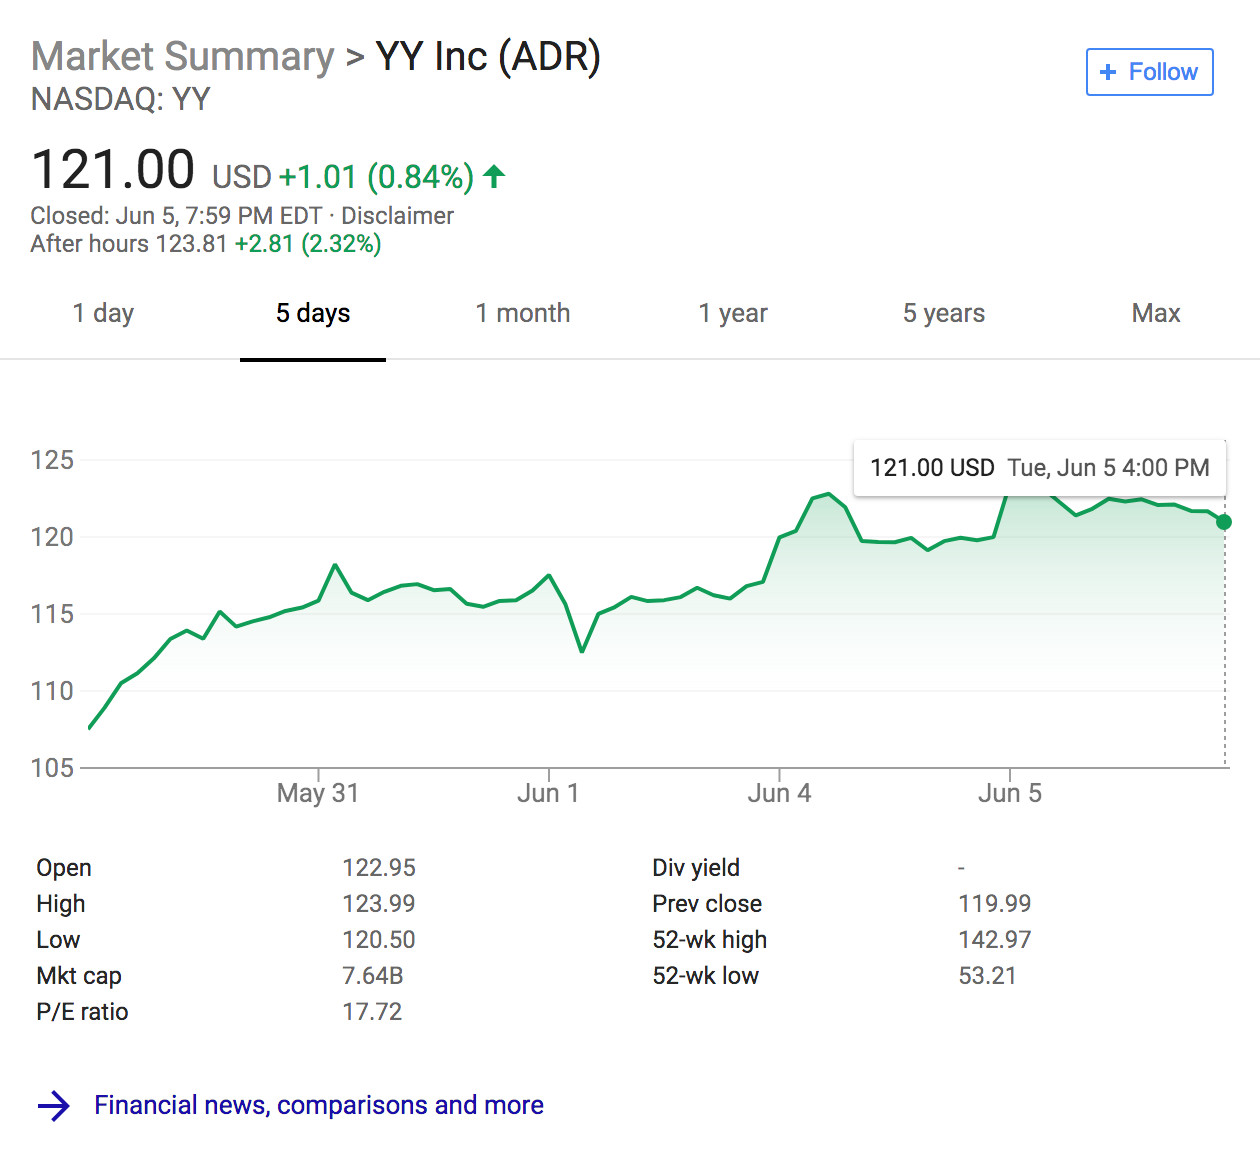Select the green data point on the chart
This screenshot has height=1174, width=1260.
click(1223, 521)
